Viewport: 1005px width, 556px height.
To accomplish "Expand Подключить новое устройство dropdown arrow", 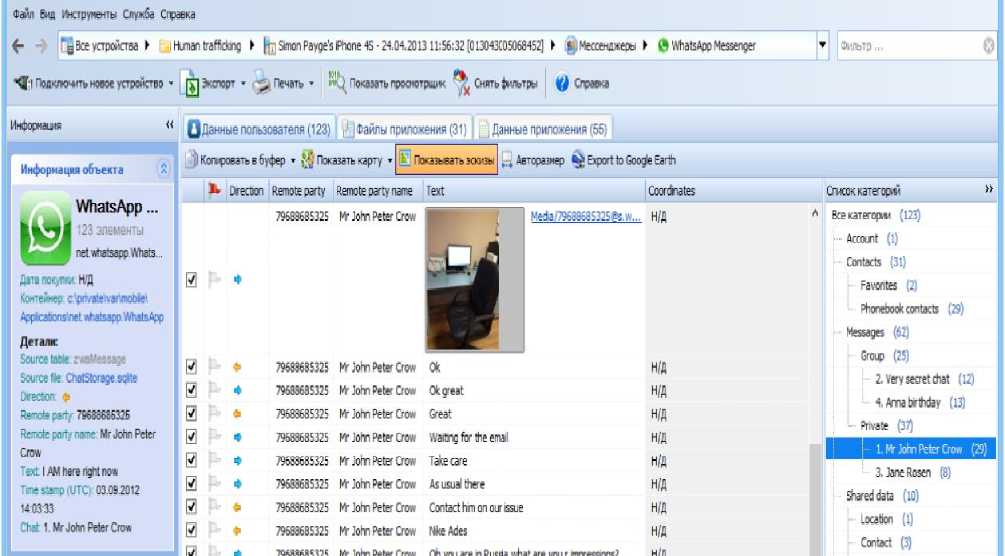I will click(171, 83).
